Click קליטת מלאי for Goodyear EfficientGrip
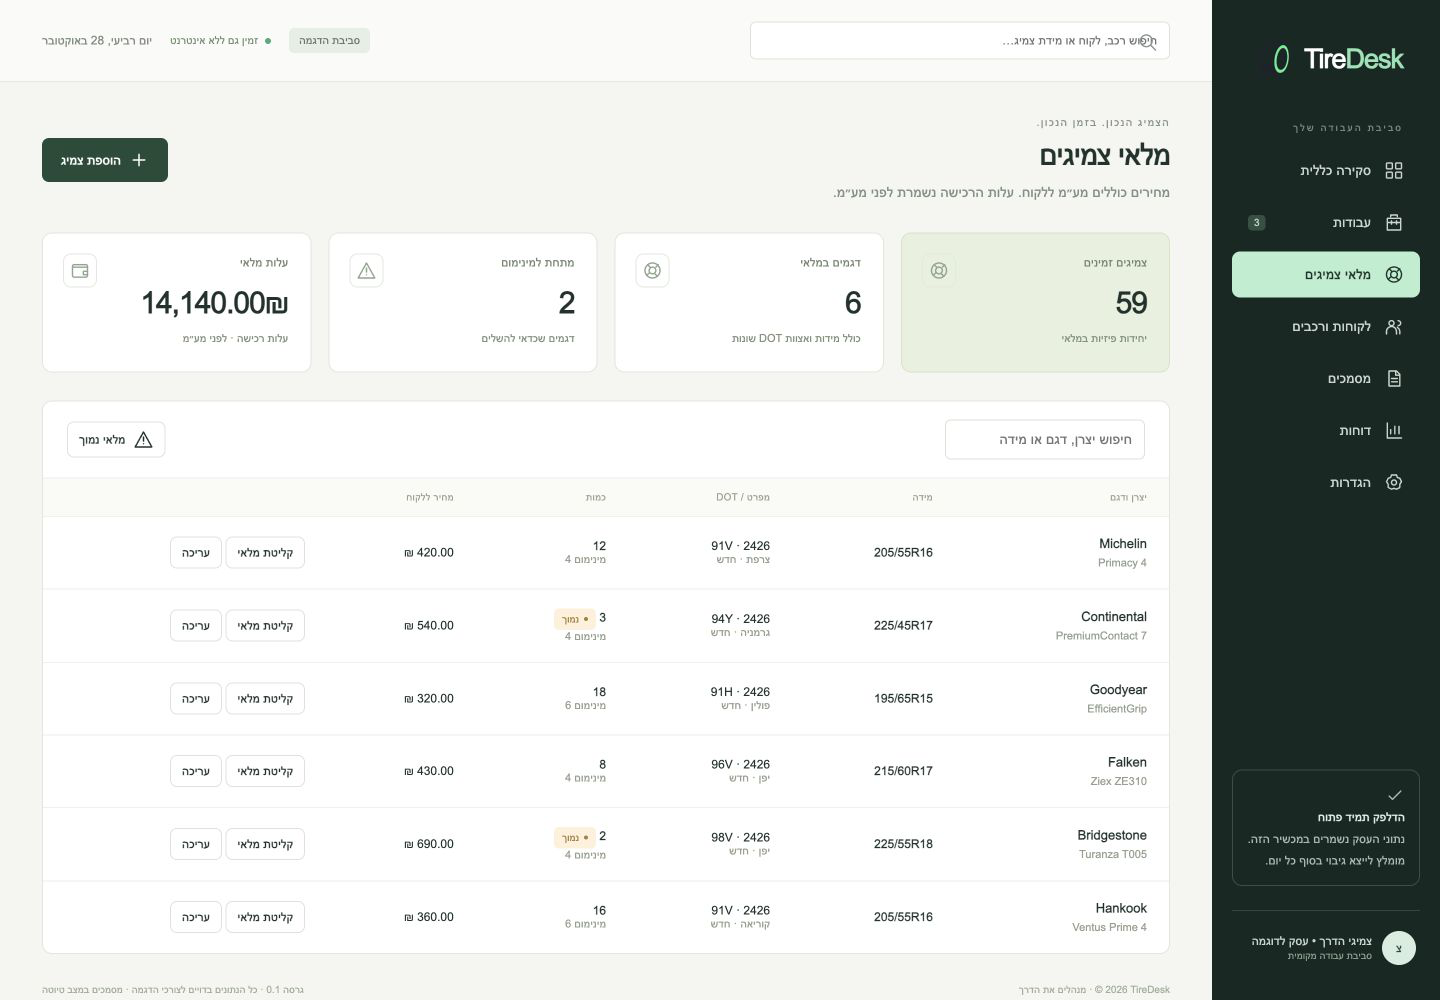The image size is (1440, 1000). click(265, 698)
